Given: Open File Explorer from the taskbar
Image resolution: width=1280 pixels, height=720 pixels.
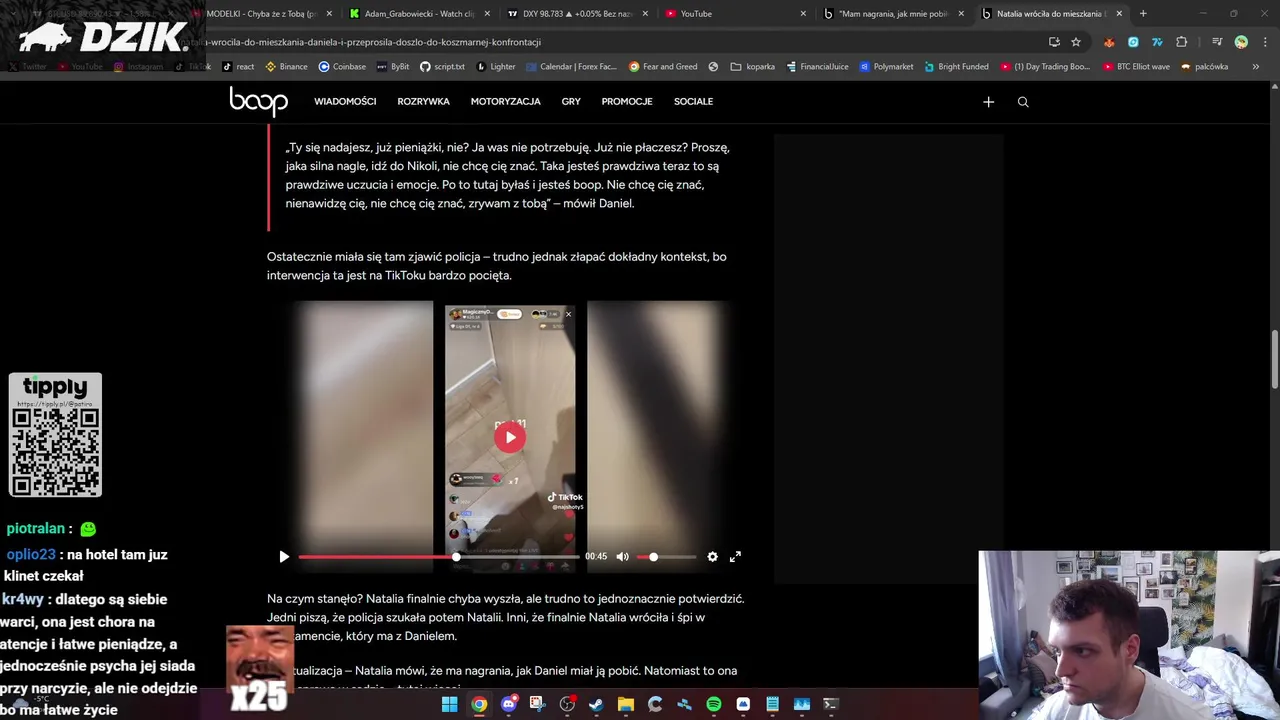Looking at the screenshot, I should pyautogui.click(x=626, y=705).
